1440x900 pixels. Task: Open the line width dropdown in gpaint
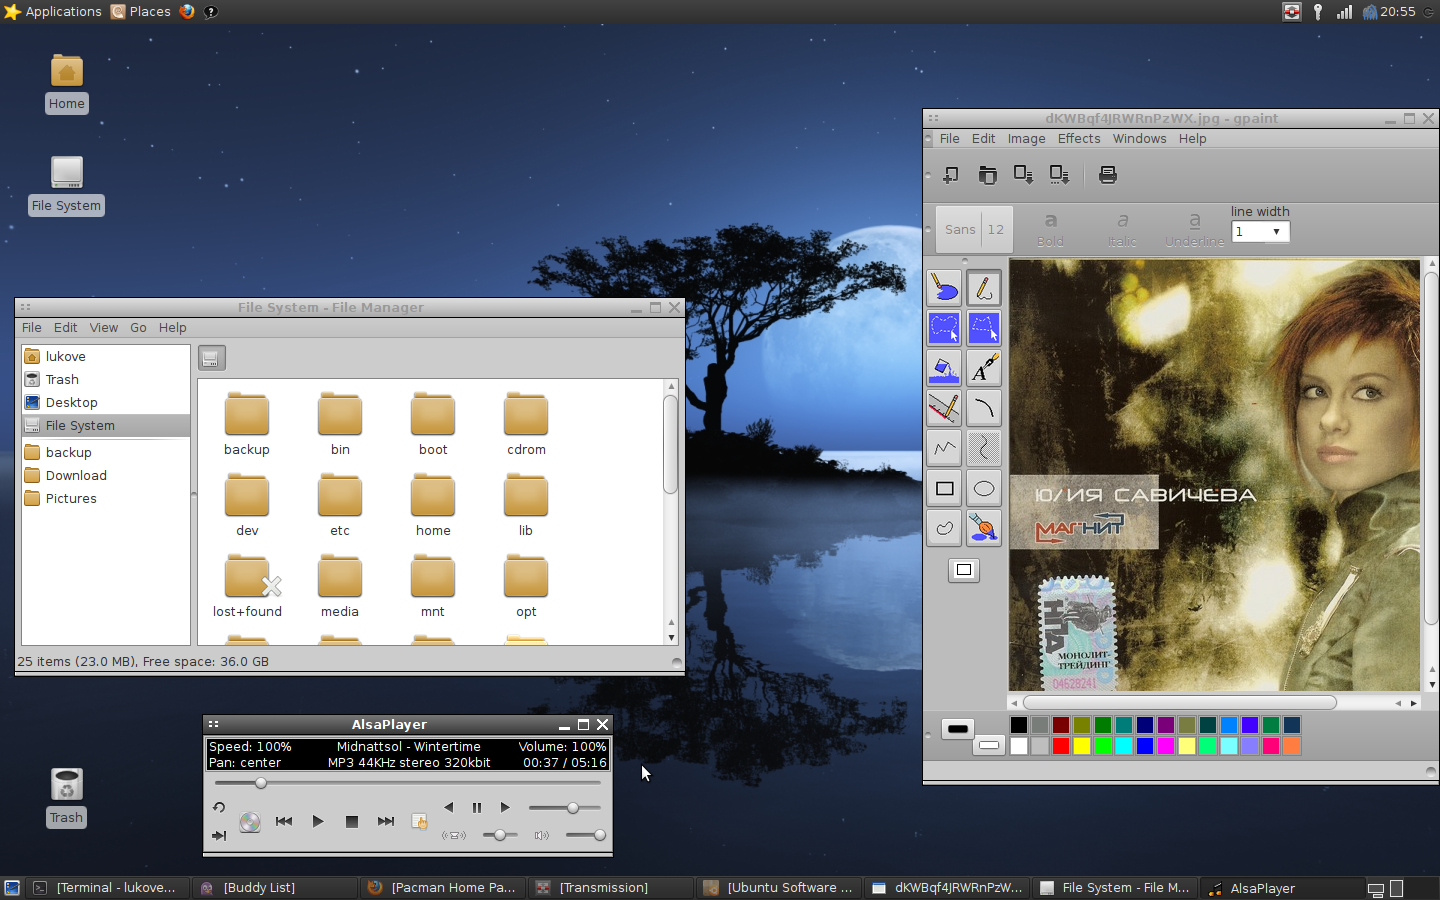coord(1260,231)
